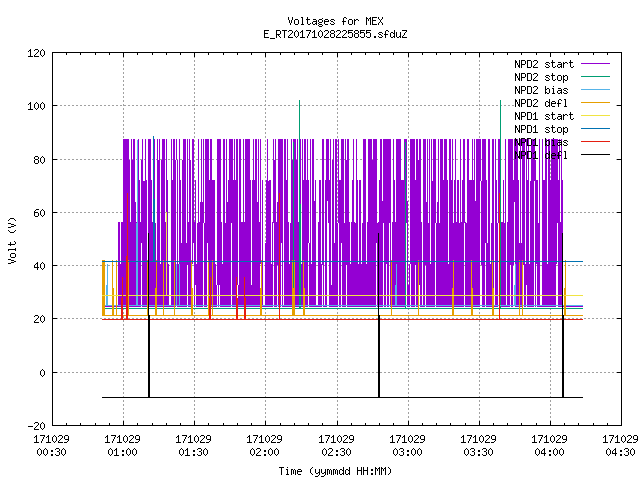Viewport: 640px width, 480px height.
Task: Click the y-axis tick value 120
Action: (x=36, y=53)
